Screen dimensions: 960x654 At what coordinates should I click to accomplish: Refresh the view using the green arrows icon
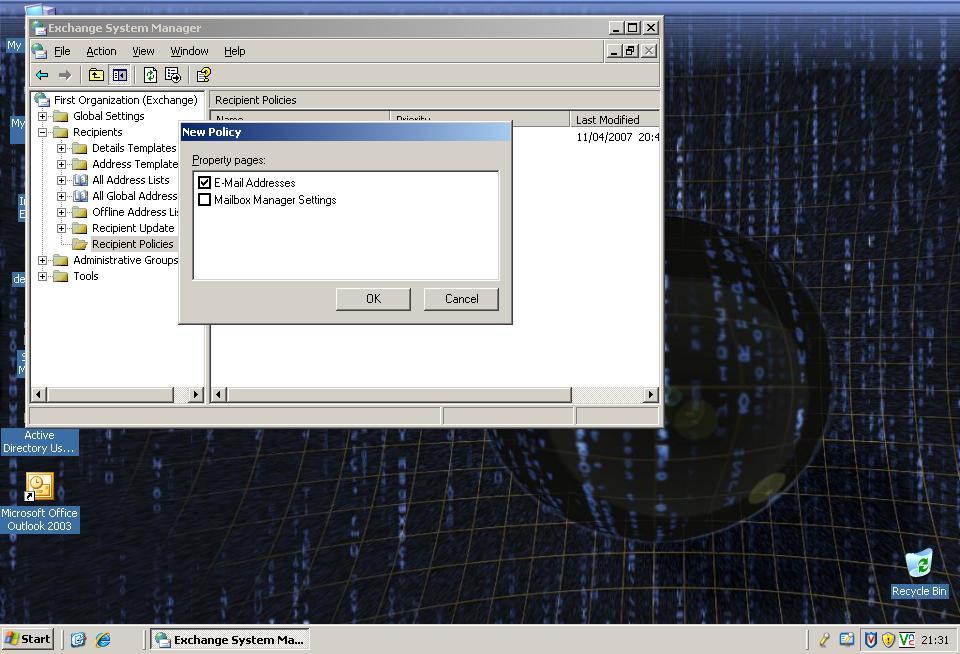pyautogui.click(x=150, y=75)
